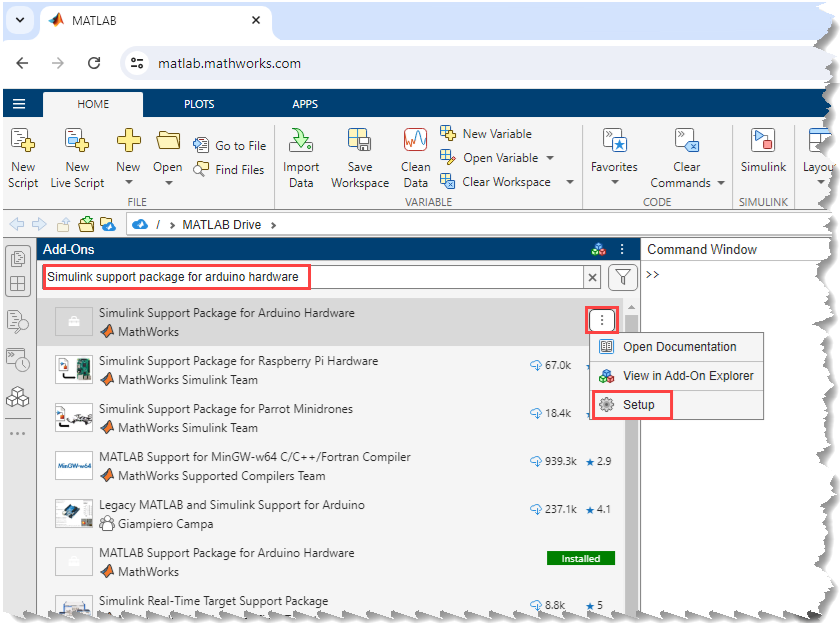
Task: Launch Simulink from the toolstrip
Action: (763, 140)
